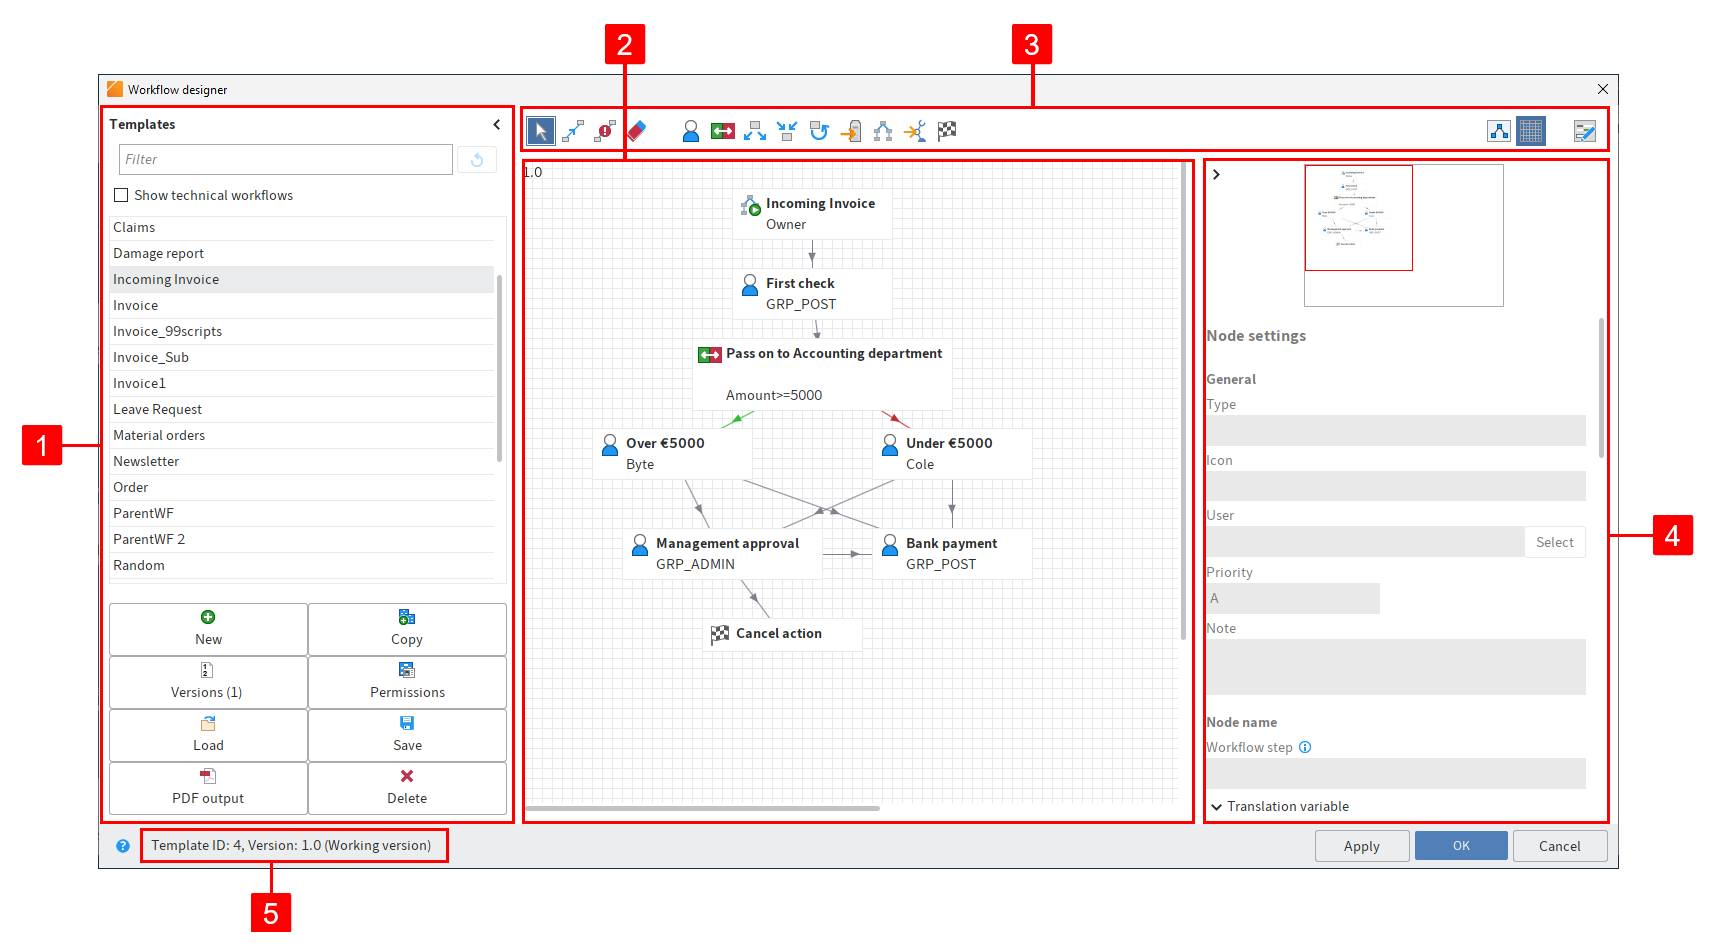Image resolution: width=1717 pixels, height=950 pixels.
Task: Enable Show technical workflows
Action: click(121, 195)
